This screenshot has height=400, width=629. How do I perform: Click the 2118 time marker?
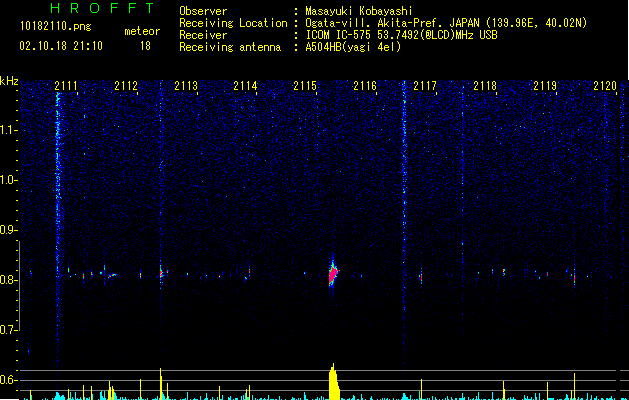485,86
